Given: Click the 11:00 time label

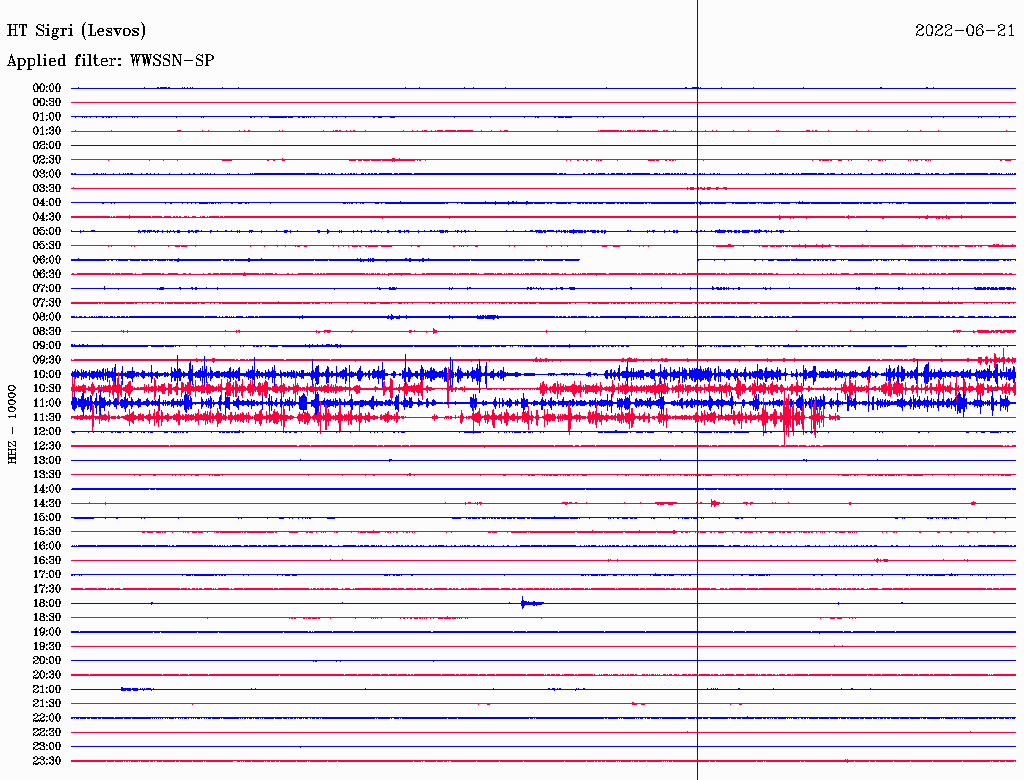Looking at the screenshot, I should [47, 403].
